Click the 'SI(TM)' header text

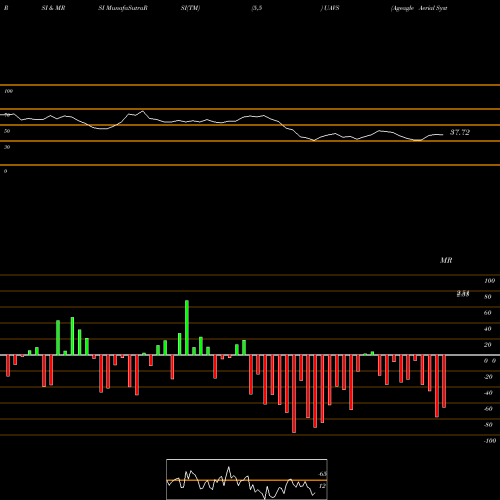click(190, 8)
